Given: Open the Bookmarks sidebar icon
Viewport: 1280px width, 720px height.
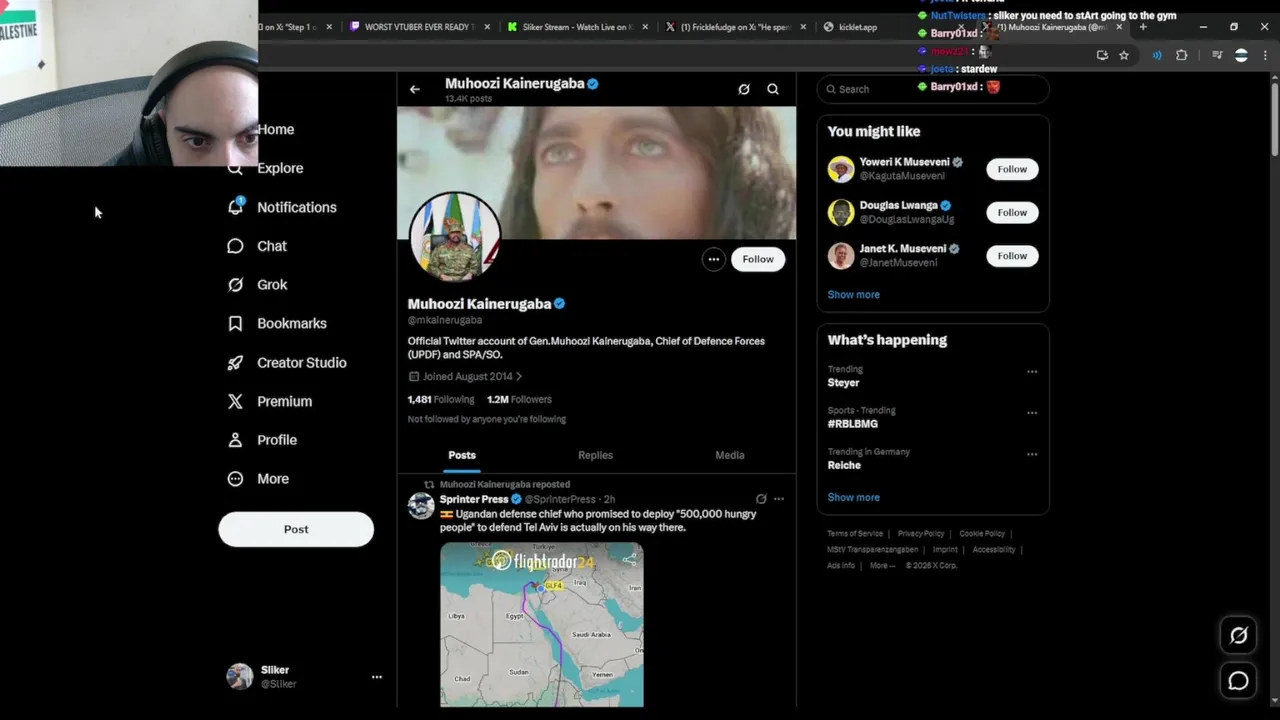Looking at the screenshot, I should pyautogui.click(x=235, y=324).
